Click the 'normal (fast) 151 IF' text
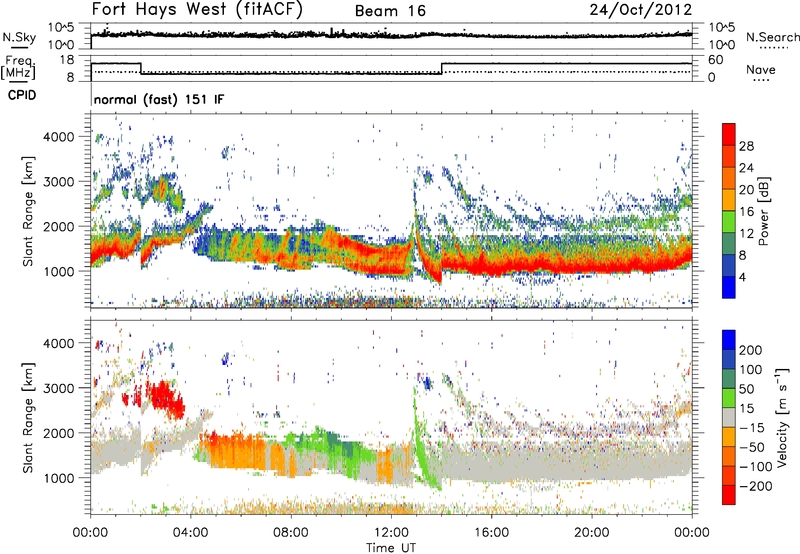The height and width of the screenshot is (554, 800). (159, 99)
